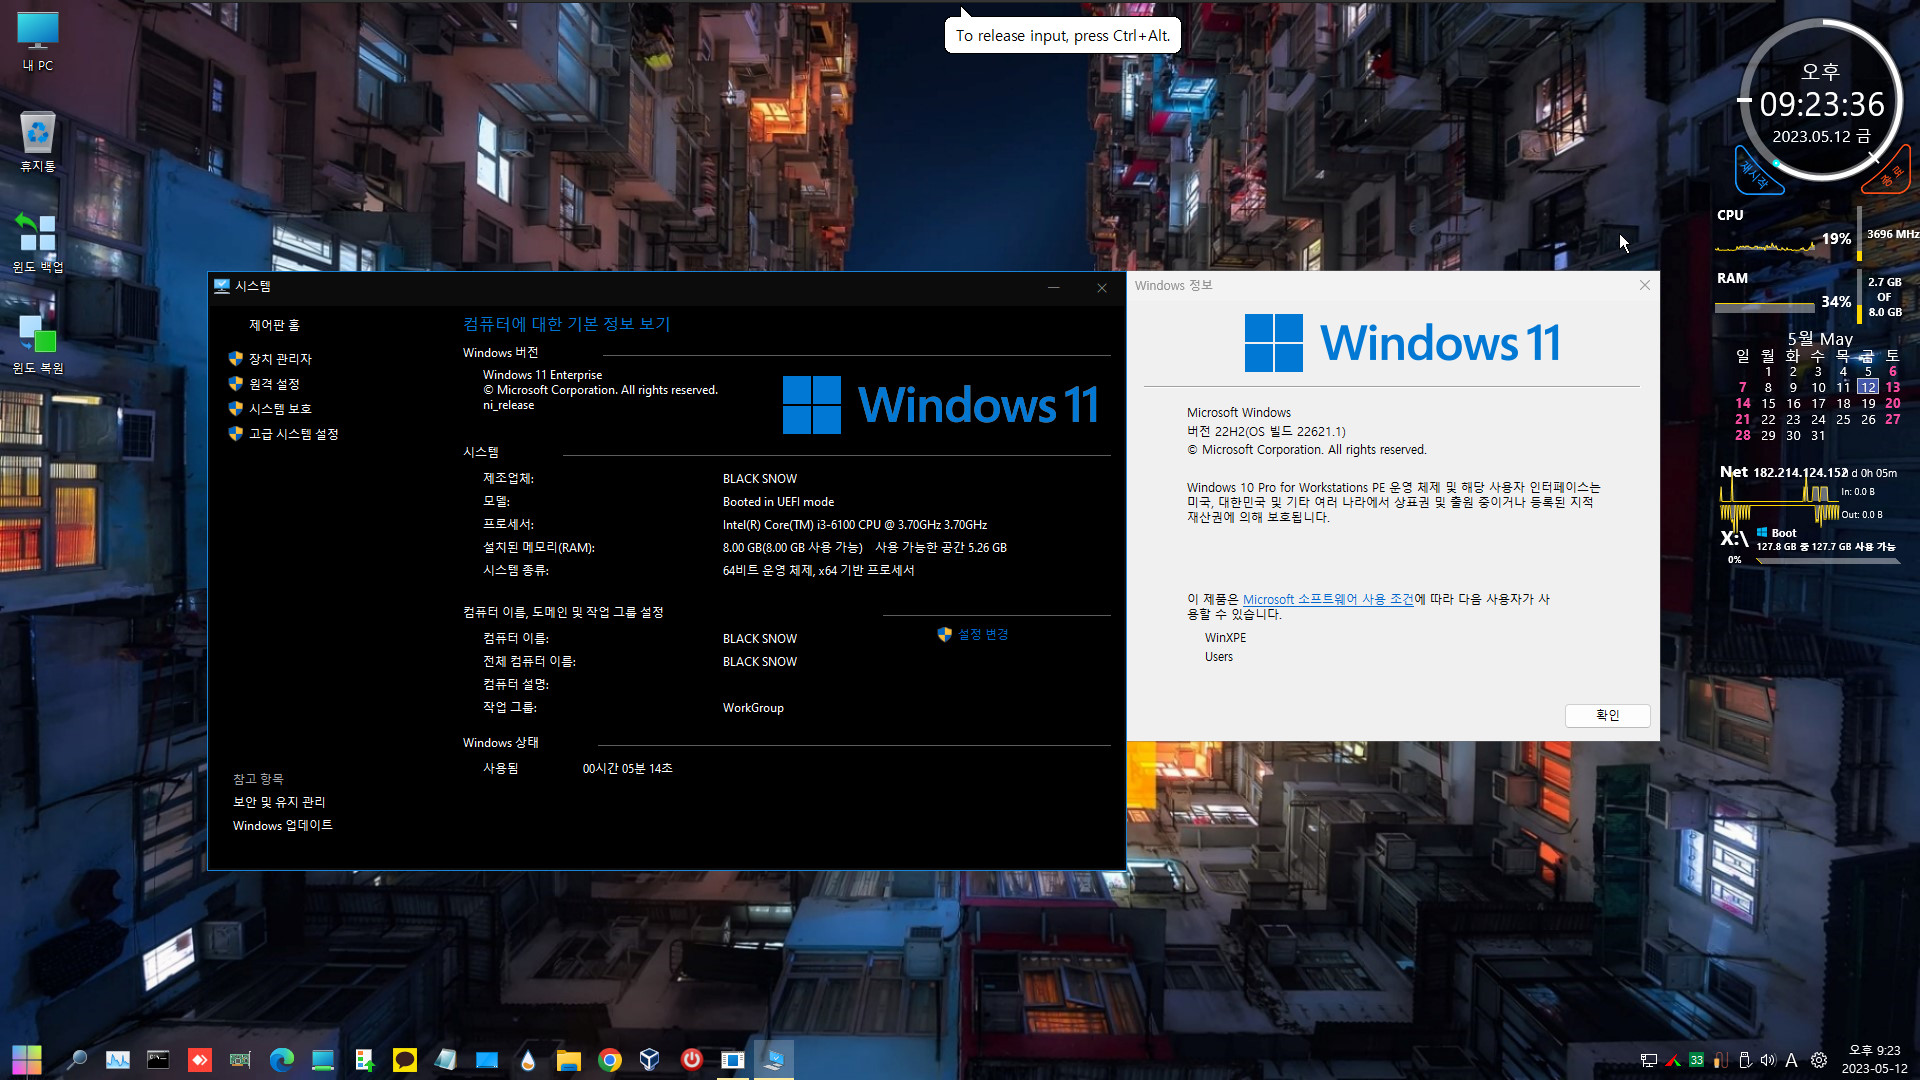Open 원격 설정 in the System window
Image resolution: width=1920 pixels, height=1080 pixels.
tap(274, 384)
